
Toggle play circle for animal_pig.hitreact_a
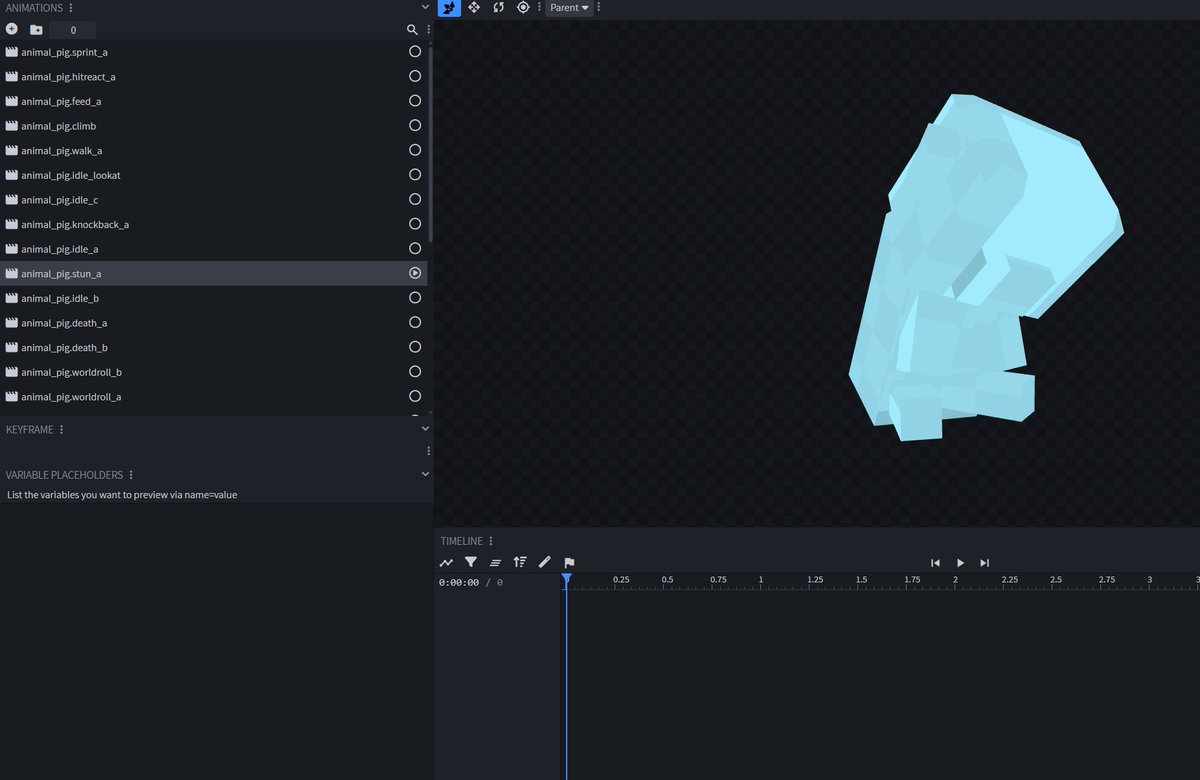[x=415, y=76]
